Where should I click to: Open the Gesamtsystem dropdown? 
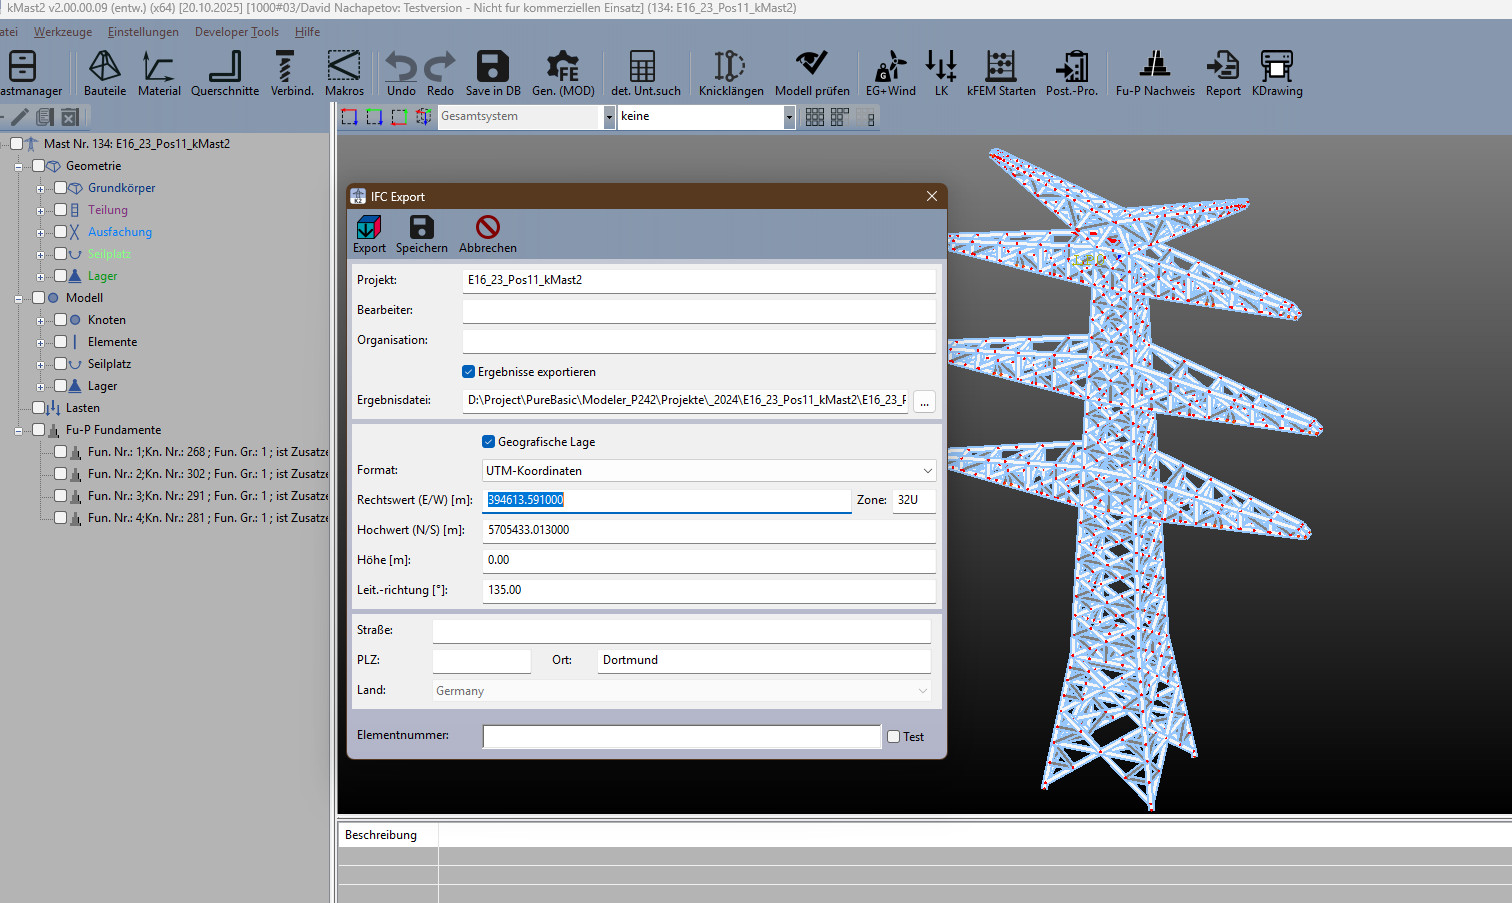tap(609, 117)
